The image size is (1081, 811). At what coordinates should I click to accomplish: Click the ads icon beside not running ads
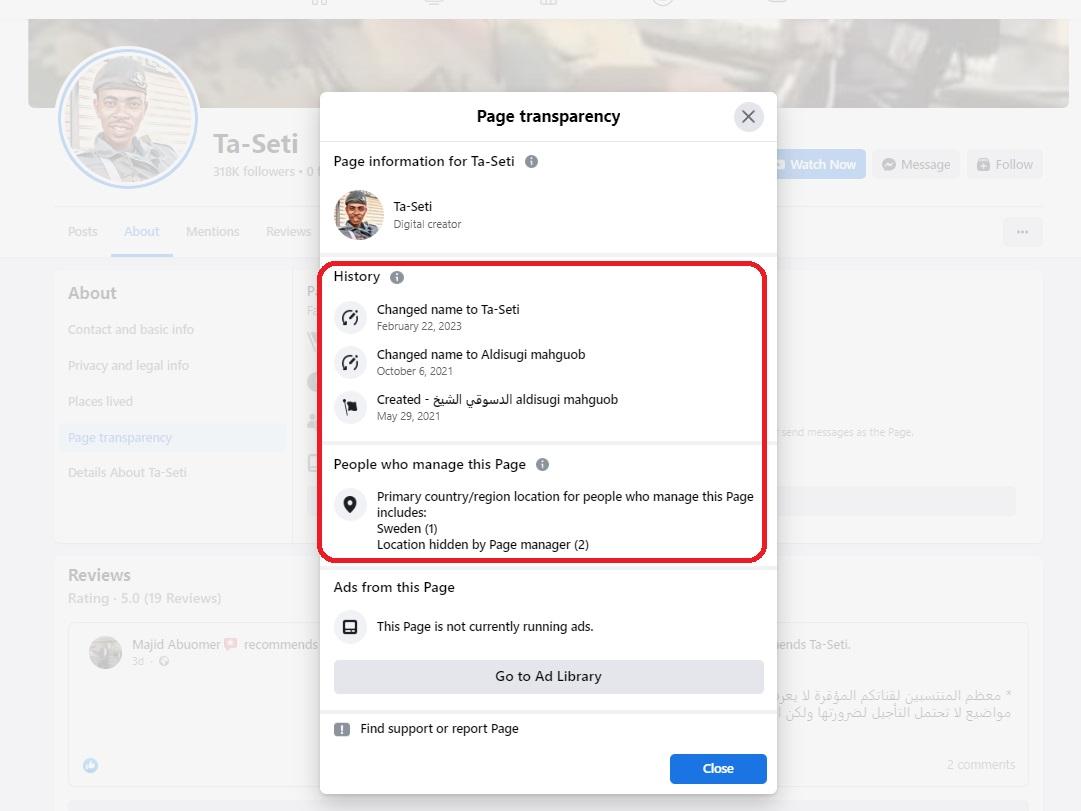350,627
